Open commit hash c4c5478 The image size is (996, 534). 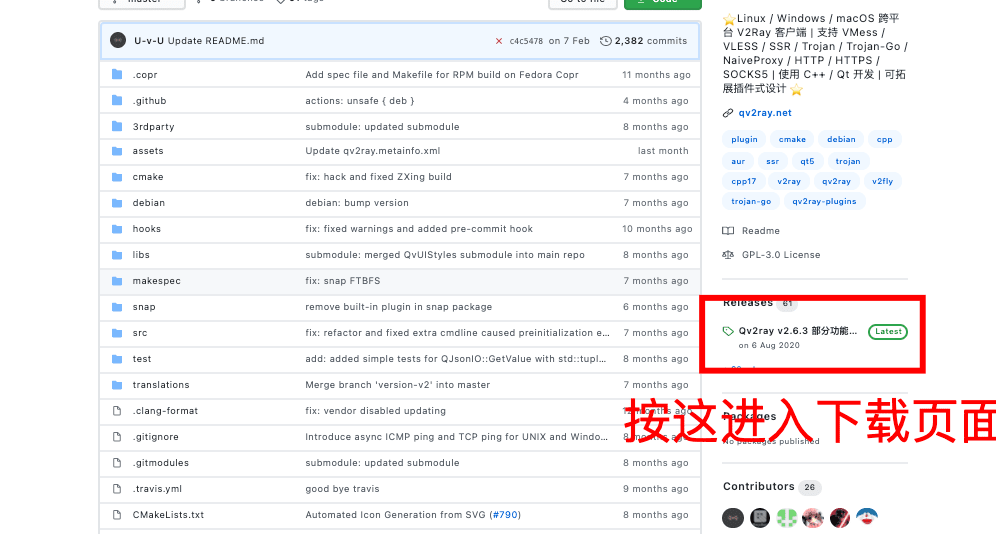pyautogui.click(x=526, y=41)
